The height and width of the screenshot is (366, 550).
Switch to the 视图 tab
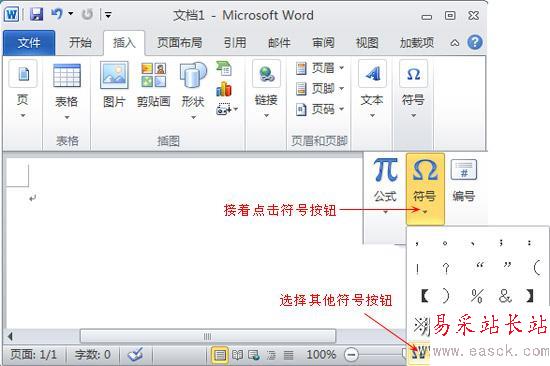tap(367, 43)
